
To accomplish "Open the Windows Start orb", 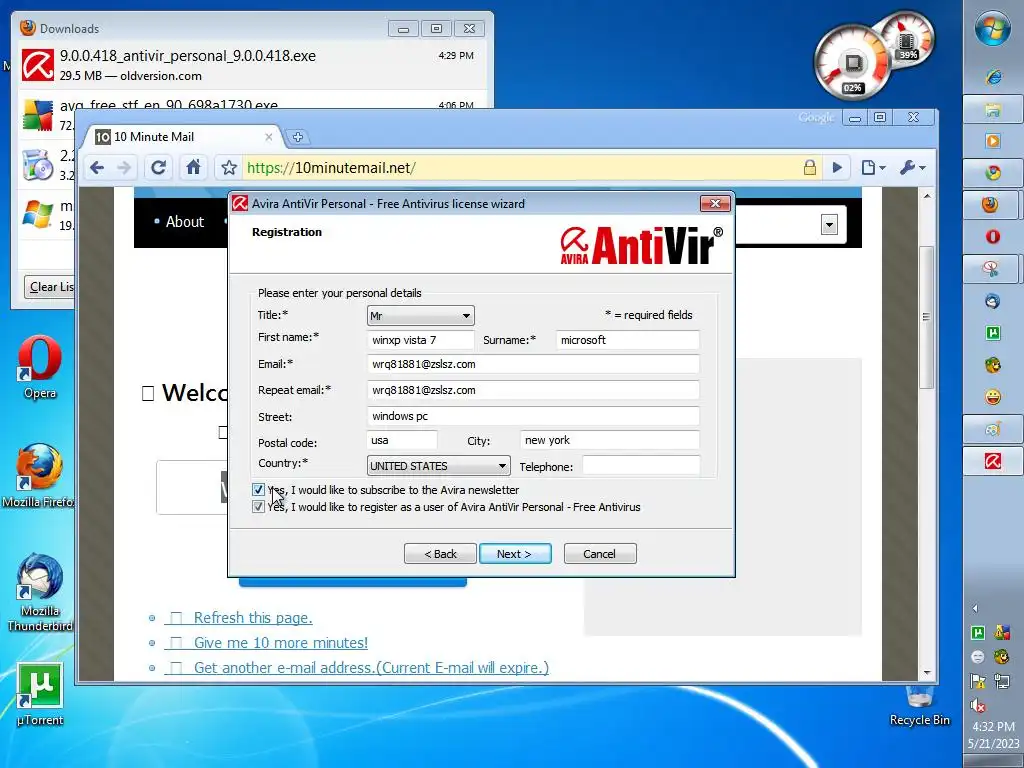I will [x=993, y=29].
